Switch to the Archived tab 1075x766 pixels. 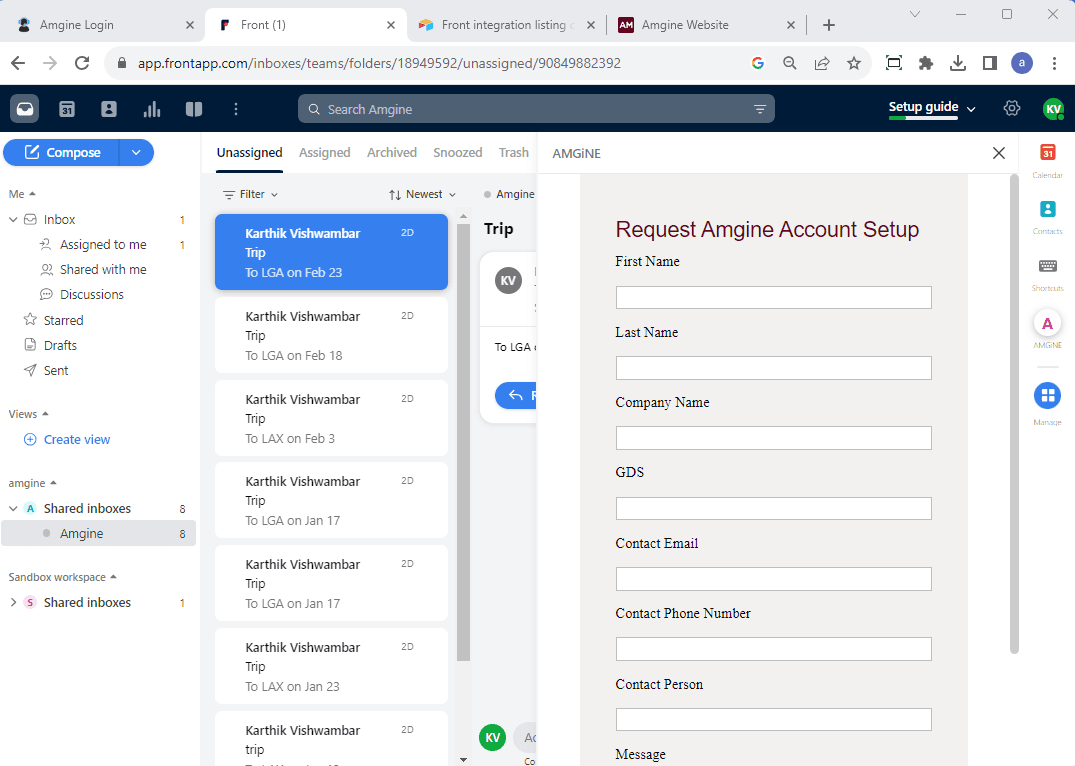tap(391, 152)
